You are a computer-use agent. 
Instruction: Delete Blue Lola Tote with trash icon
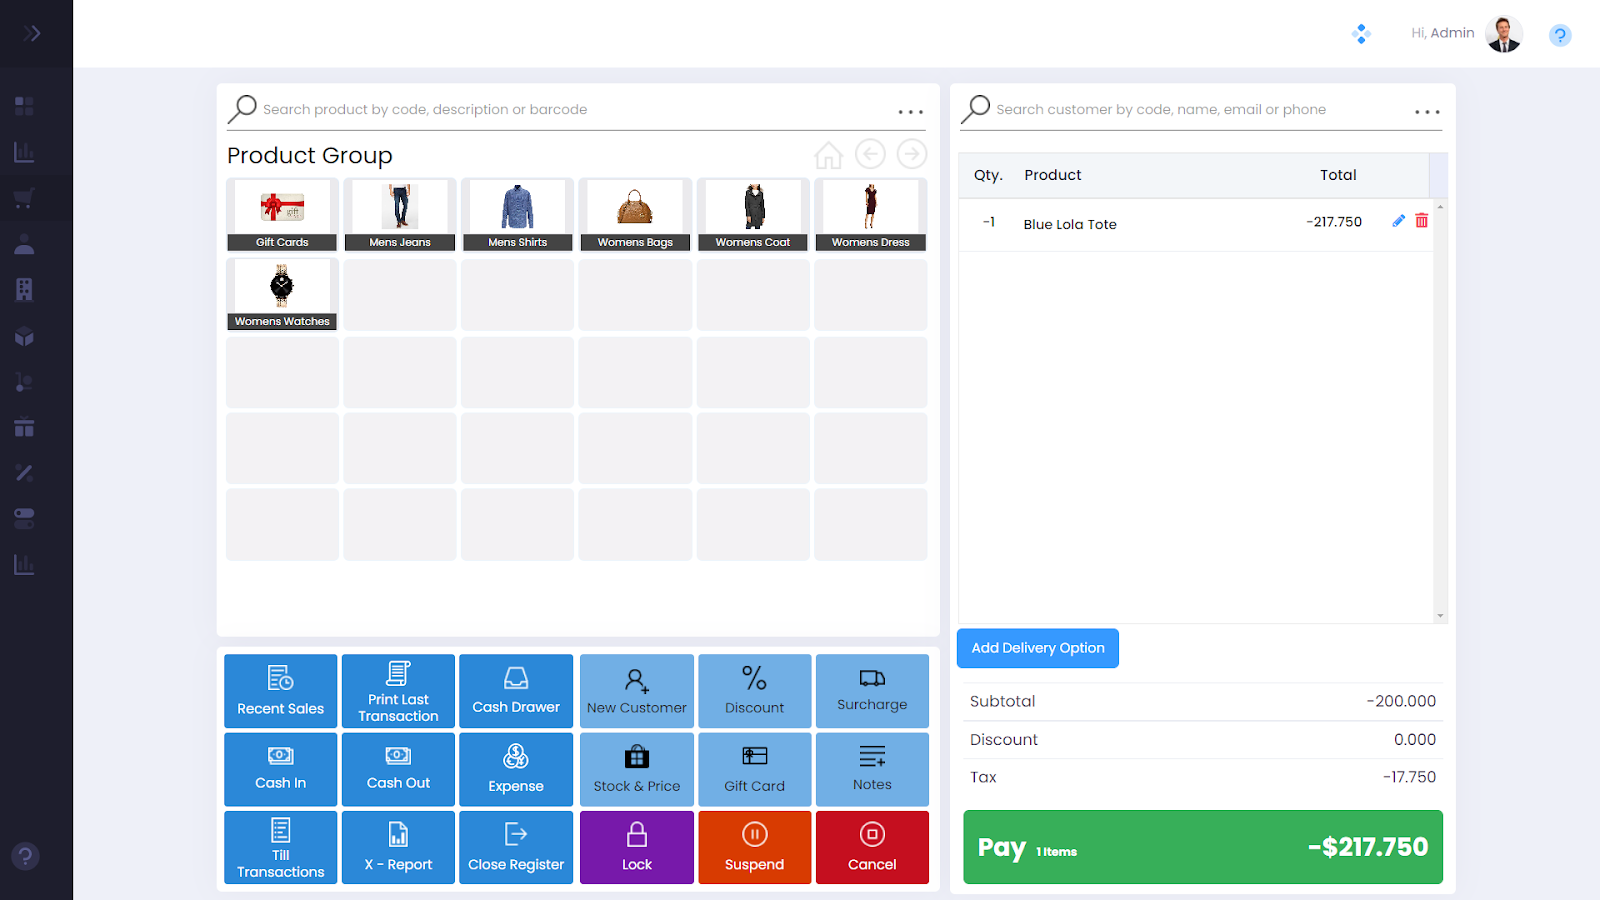tap(1421, 221)
